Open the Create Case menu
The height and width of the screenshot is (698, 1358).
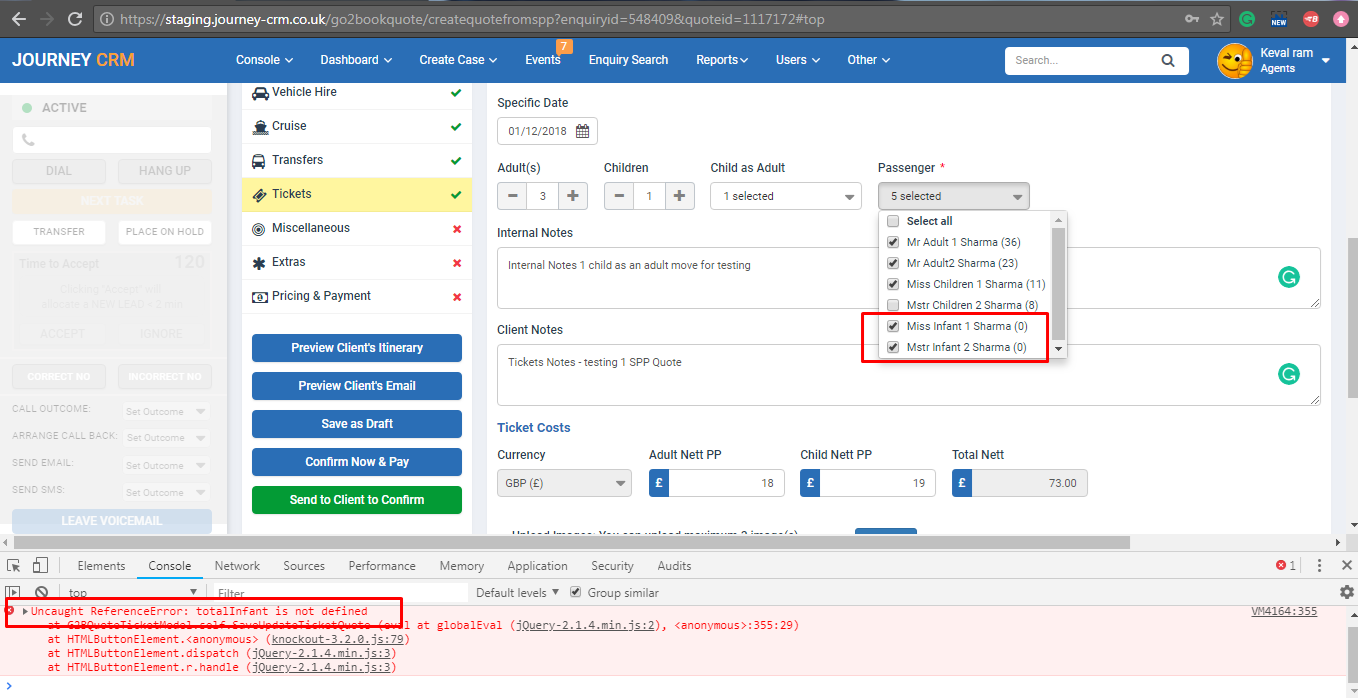(x=458, y=60)
